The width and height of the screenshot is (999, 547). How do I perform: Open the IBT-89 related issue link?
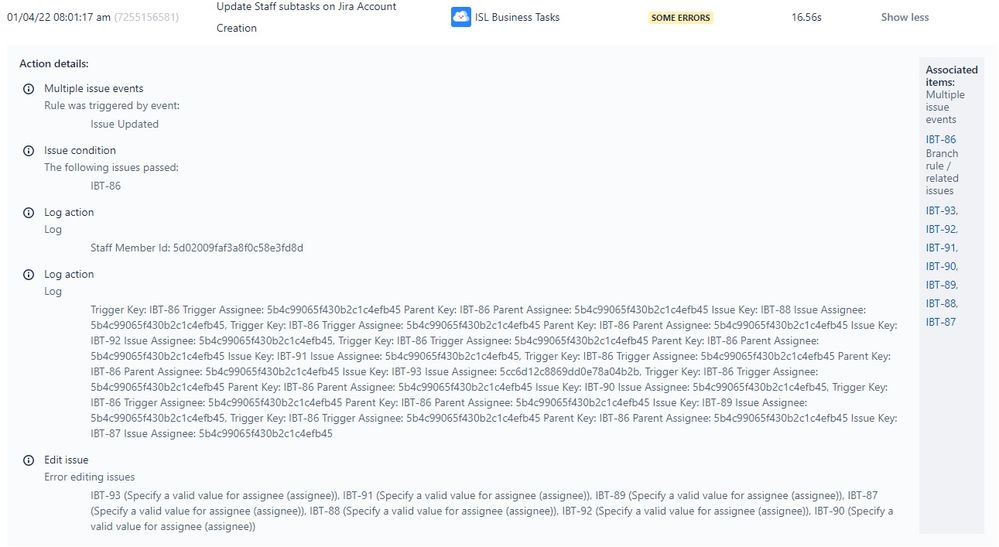(x=941, y=285)
